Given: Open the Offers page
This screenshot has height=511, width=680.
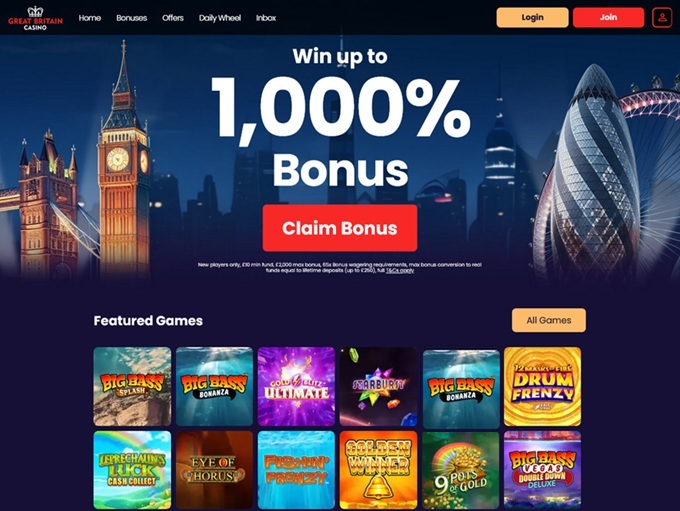Looking at the screenshot, I should (x=173, y=18).
